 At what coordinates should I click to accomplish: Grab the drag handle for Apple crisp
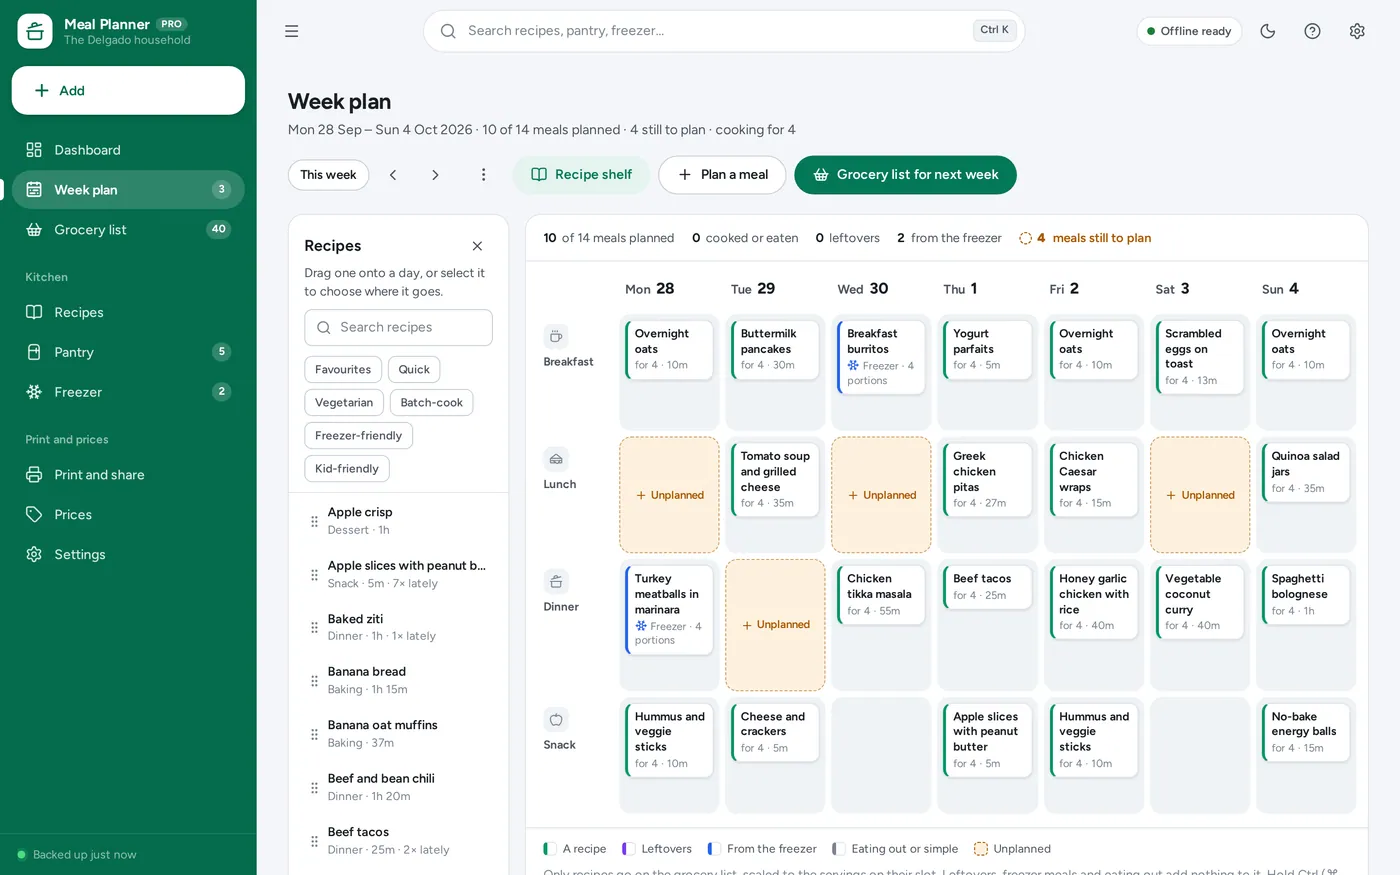(x=314, y=521)
